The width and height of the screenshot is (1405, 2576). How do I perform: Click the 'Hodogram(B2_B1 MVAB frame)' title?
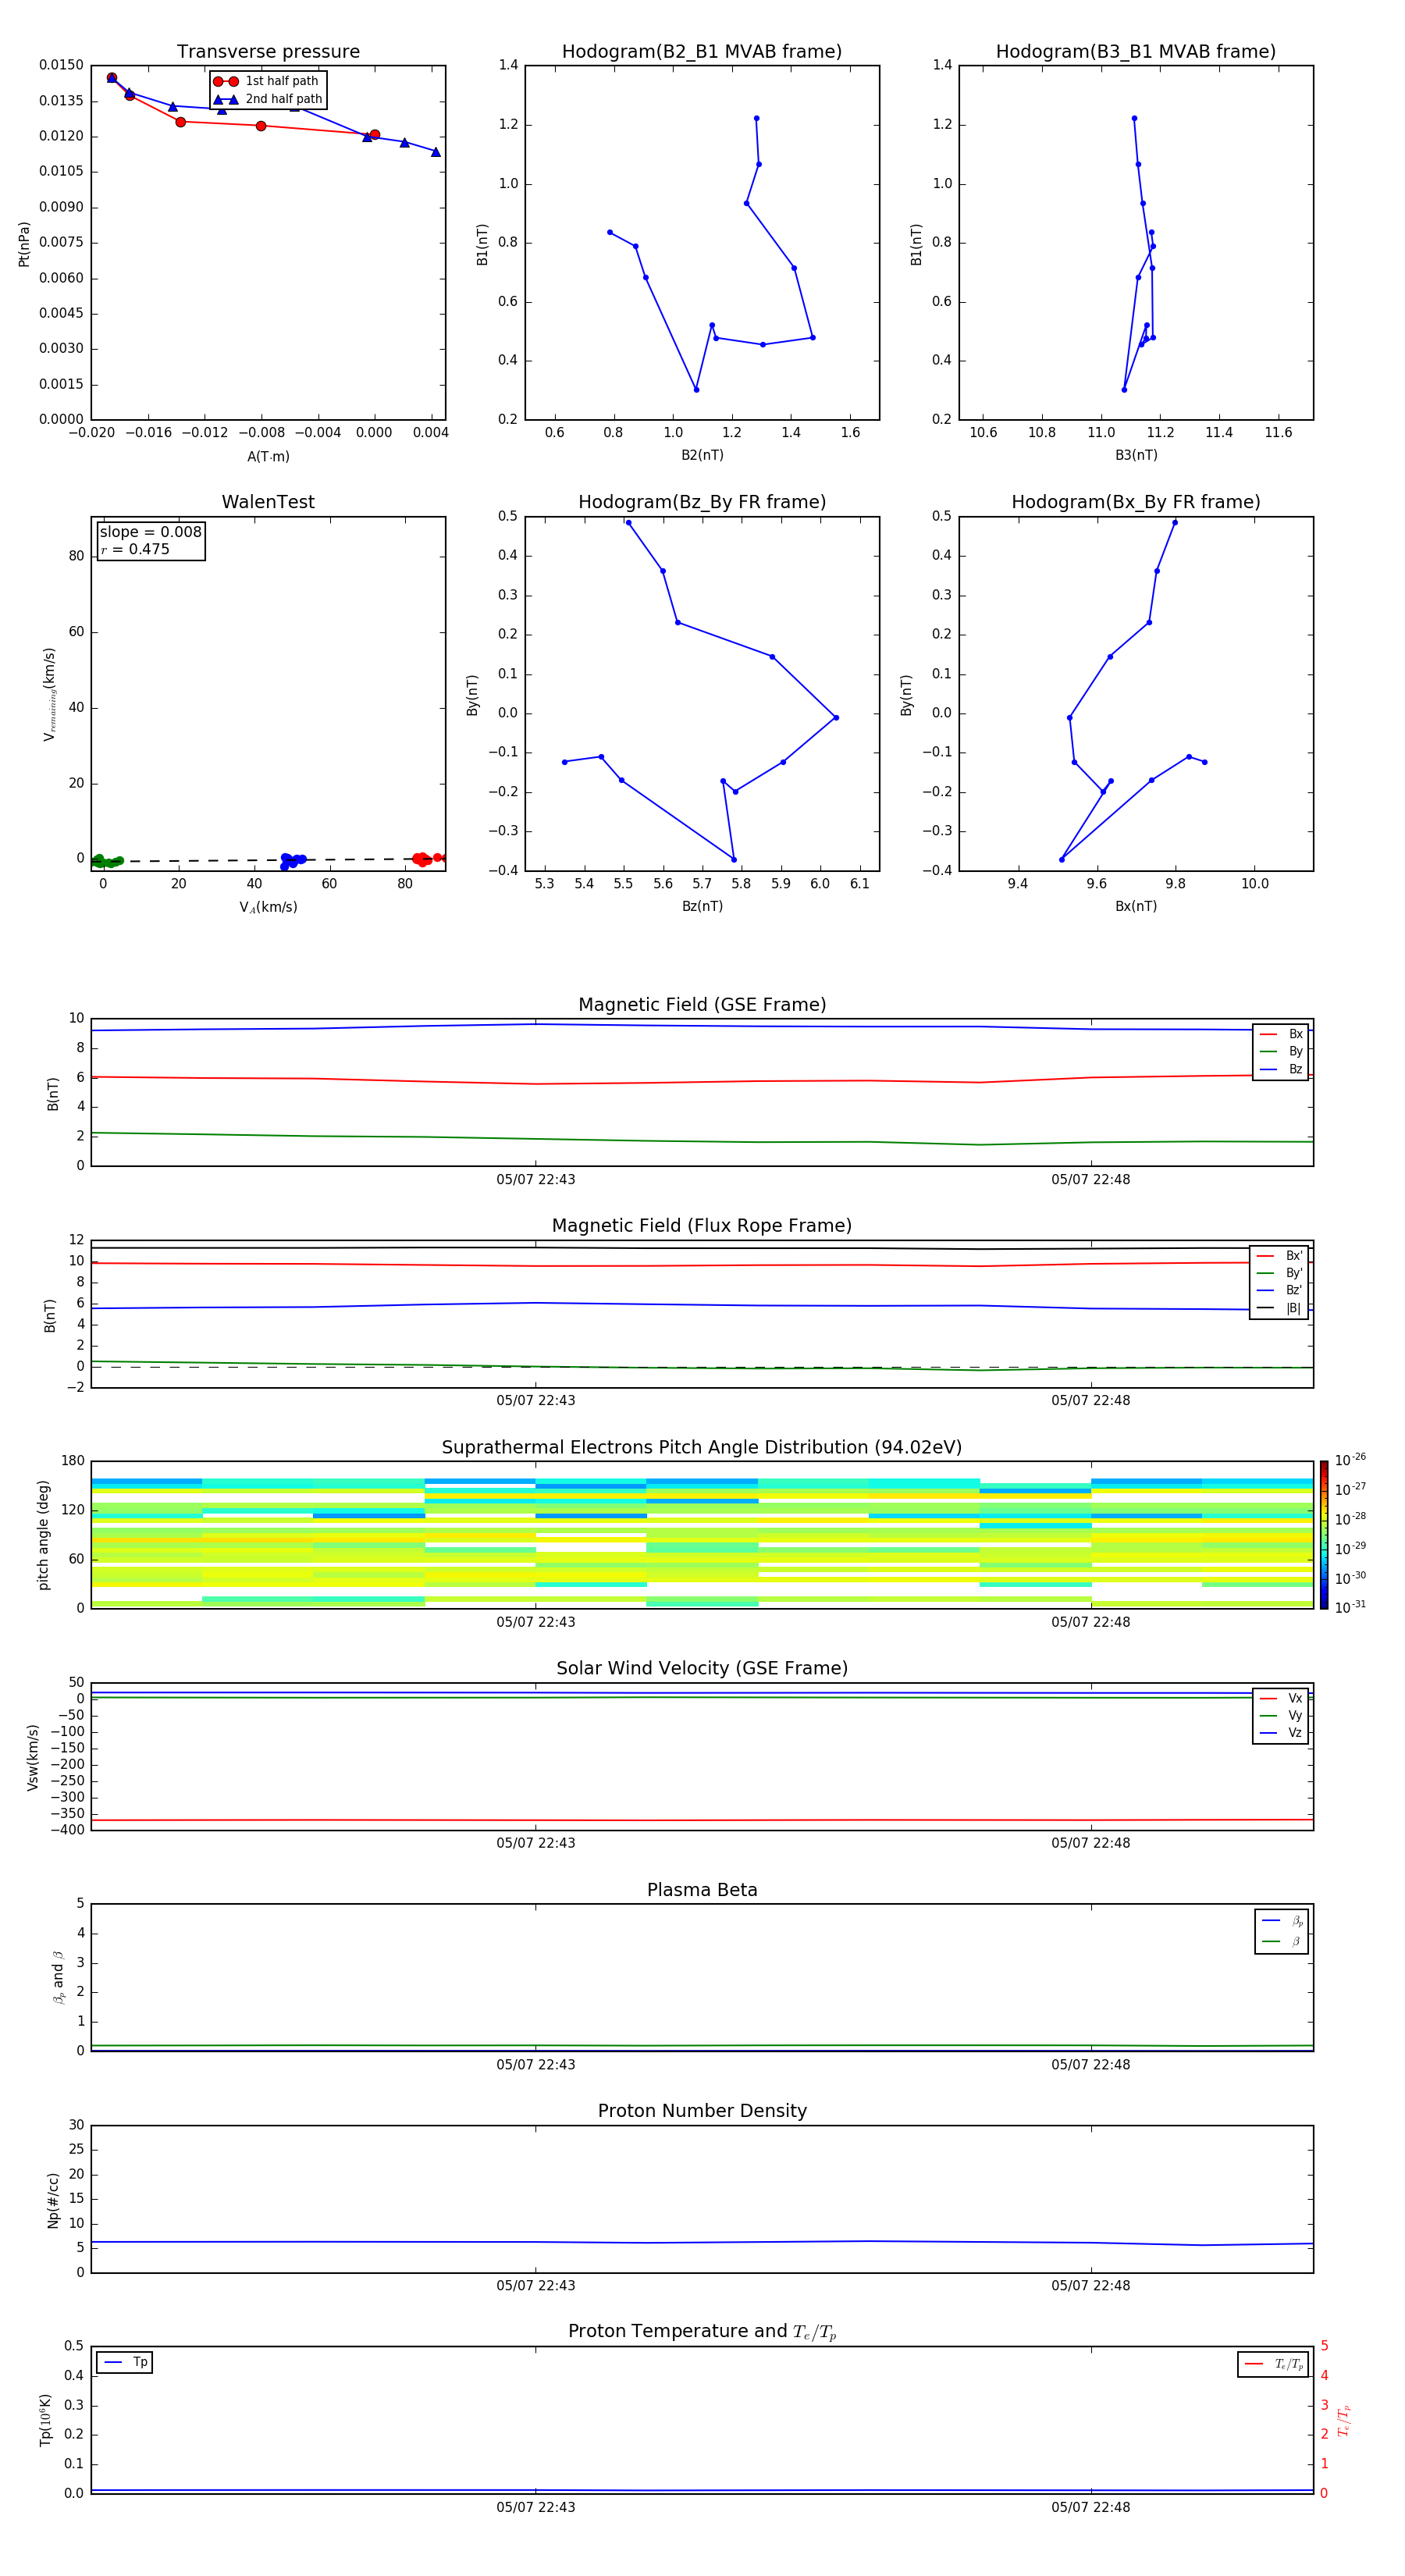click(x=702, y=52)
